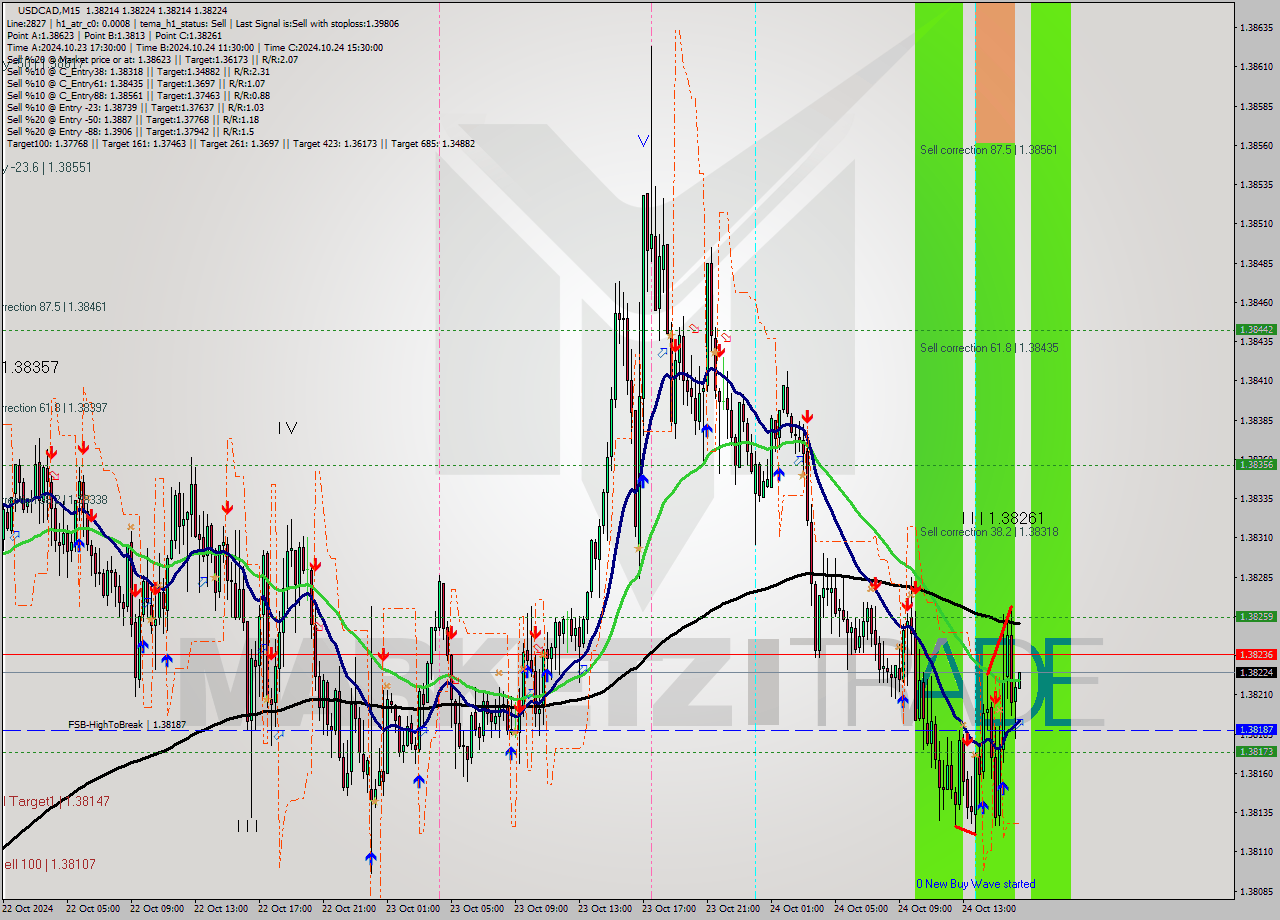Click the 'ell 100 | 1.38107' label
This screenshot has width=1280, height=920.
[x=50, y=864]
